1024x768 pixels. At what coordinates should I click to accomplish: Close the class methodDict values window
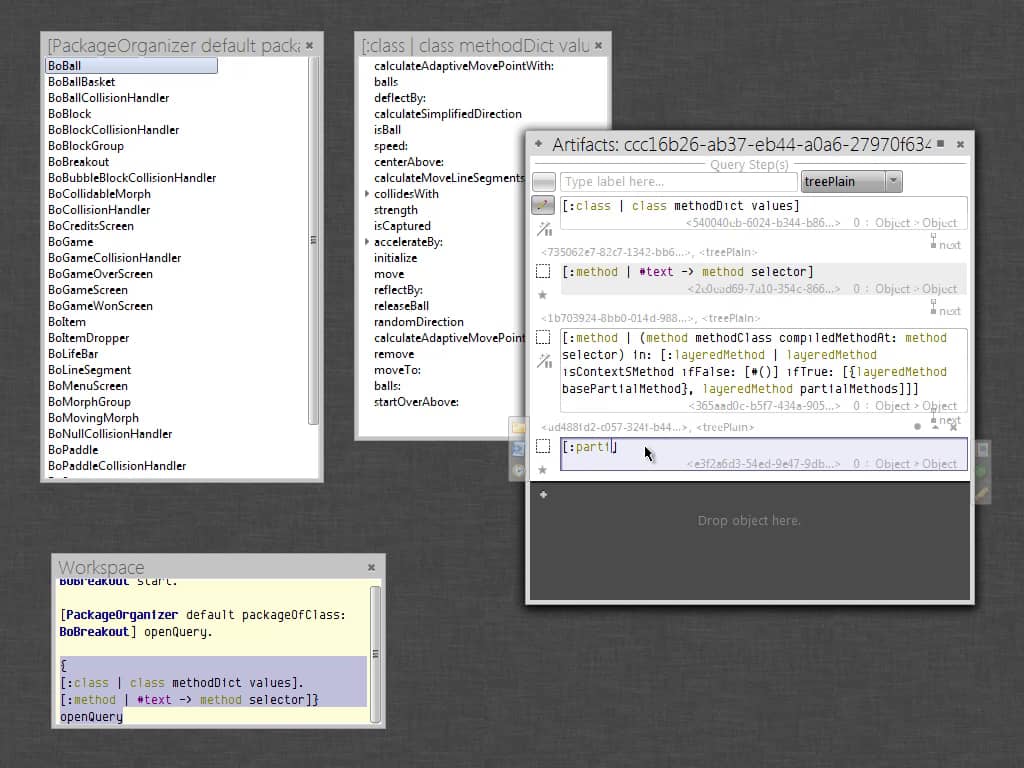598,45
